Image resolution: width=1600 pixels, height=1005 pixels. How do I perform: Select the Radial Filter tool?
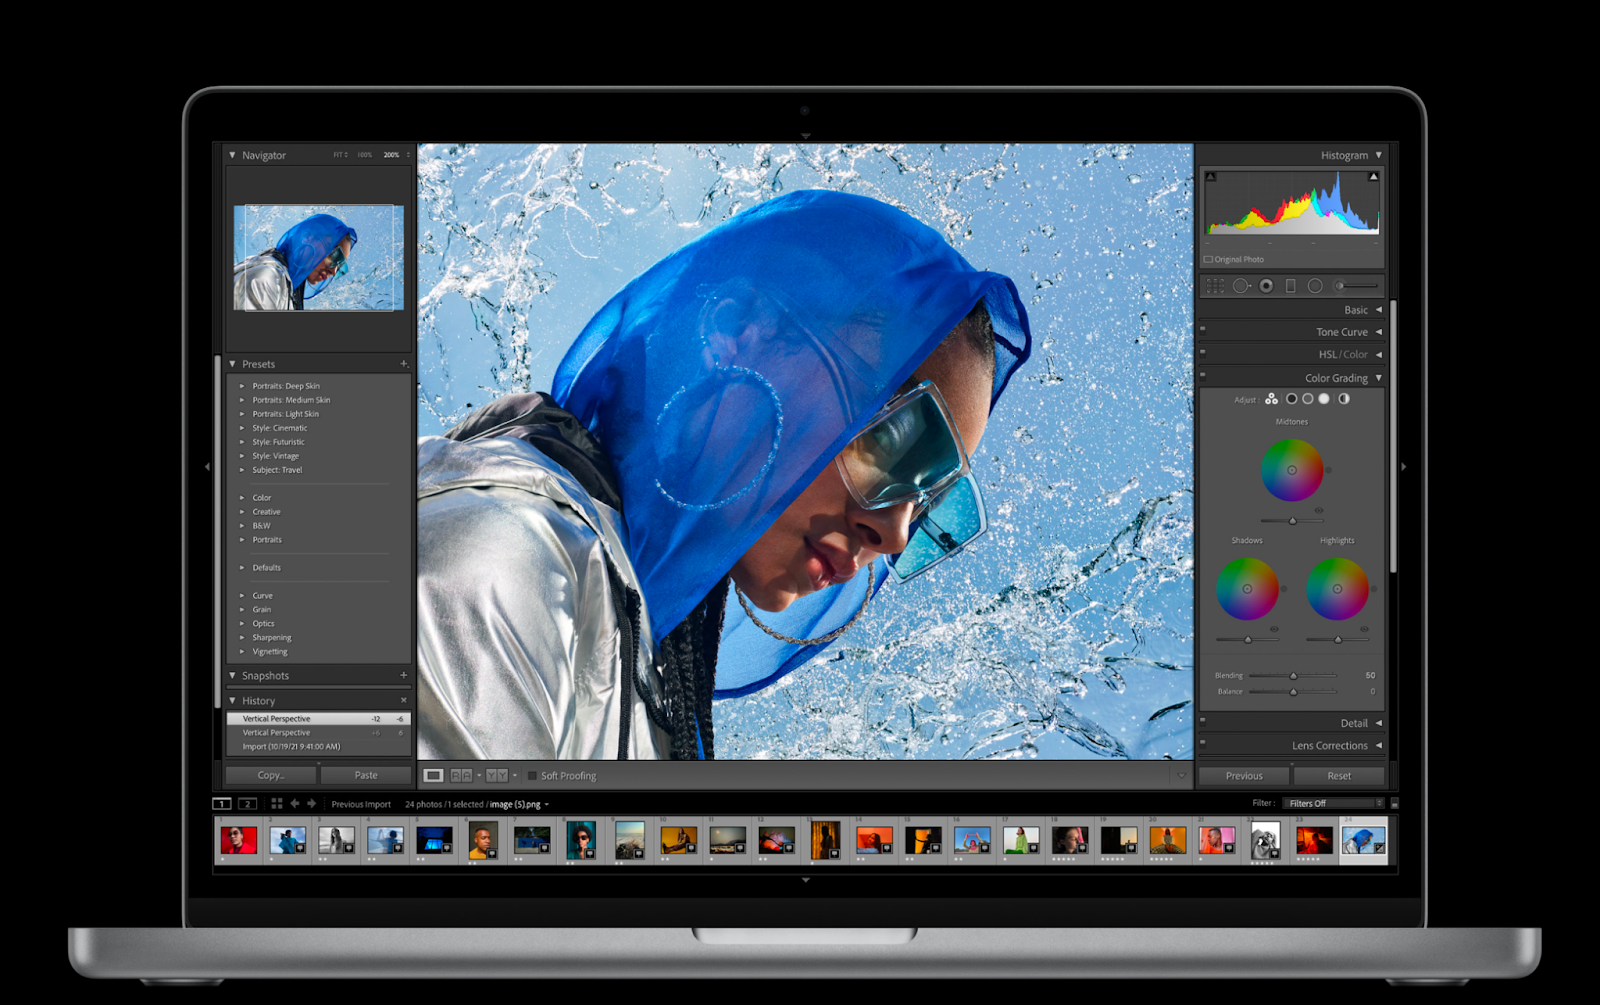tap(1315, 286)
